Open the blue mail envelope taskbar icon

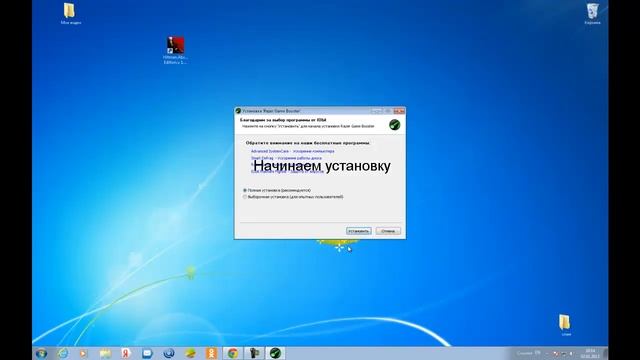(x=147, y=353)
